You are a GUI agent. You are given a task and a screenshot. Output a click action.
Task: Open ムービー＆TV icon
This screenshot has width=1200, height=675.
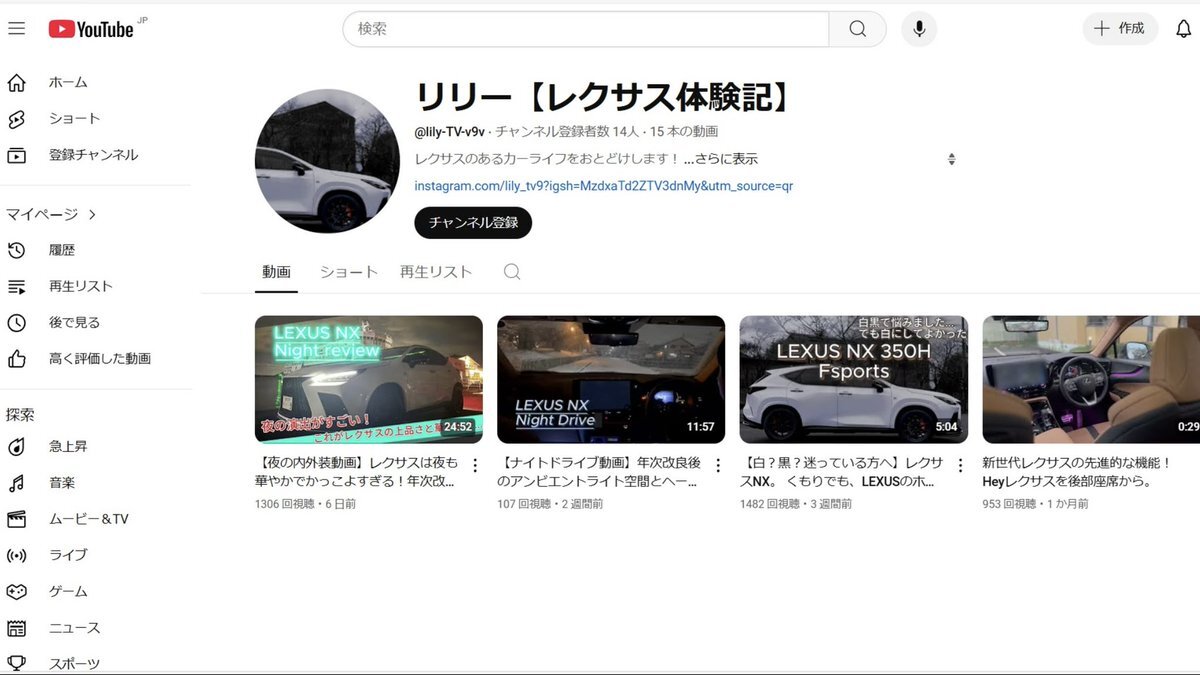pyautogui.click(x=16, y=519)
